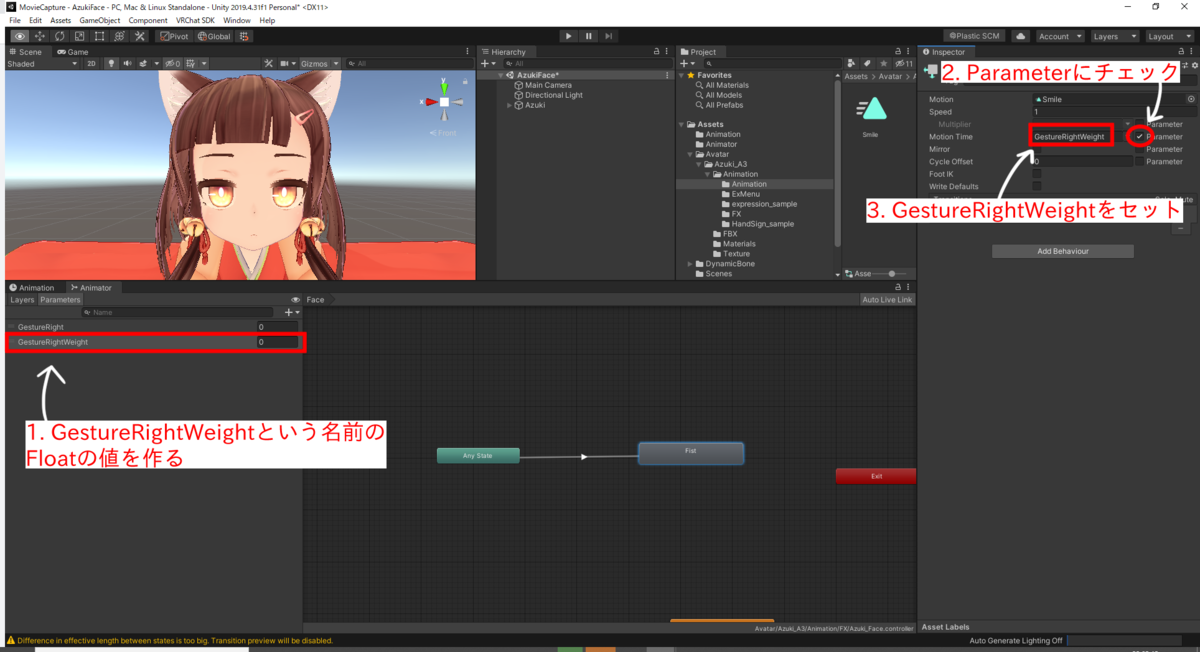This screenshot has width=1200, height=652.
Task: Toggle the grid snapping icon
Action: [x=244, y=36]
